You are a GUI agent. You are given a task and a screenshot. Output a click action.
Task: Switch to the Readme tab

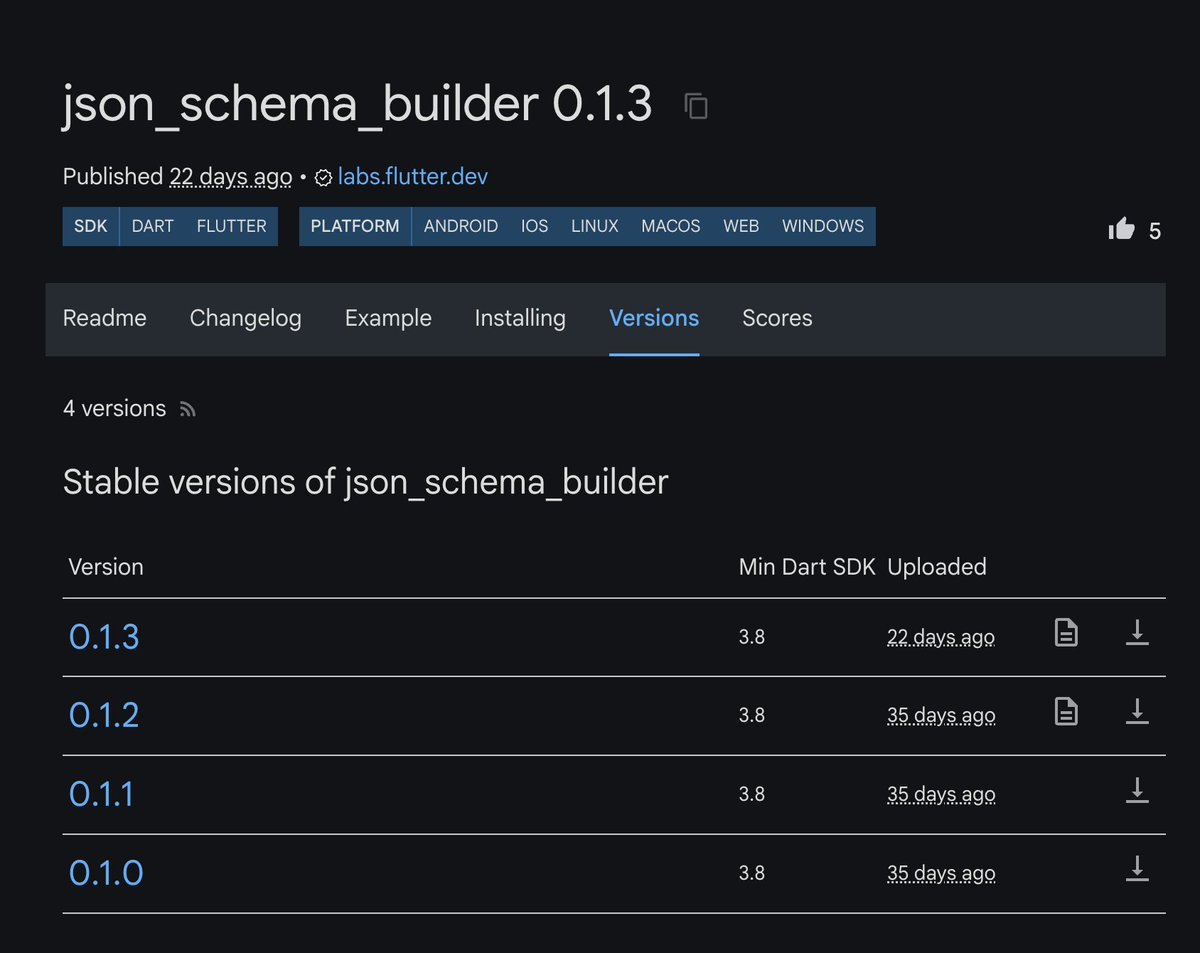pos(105,318)
